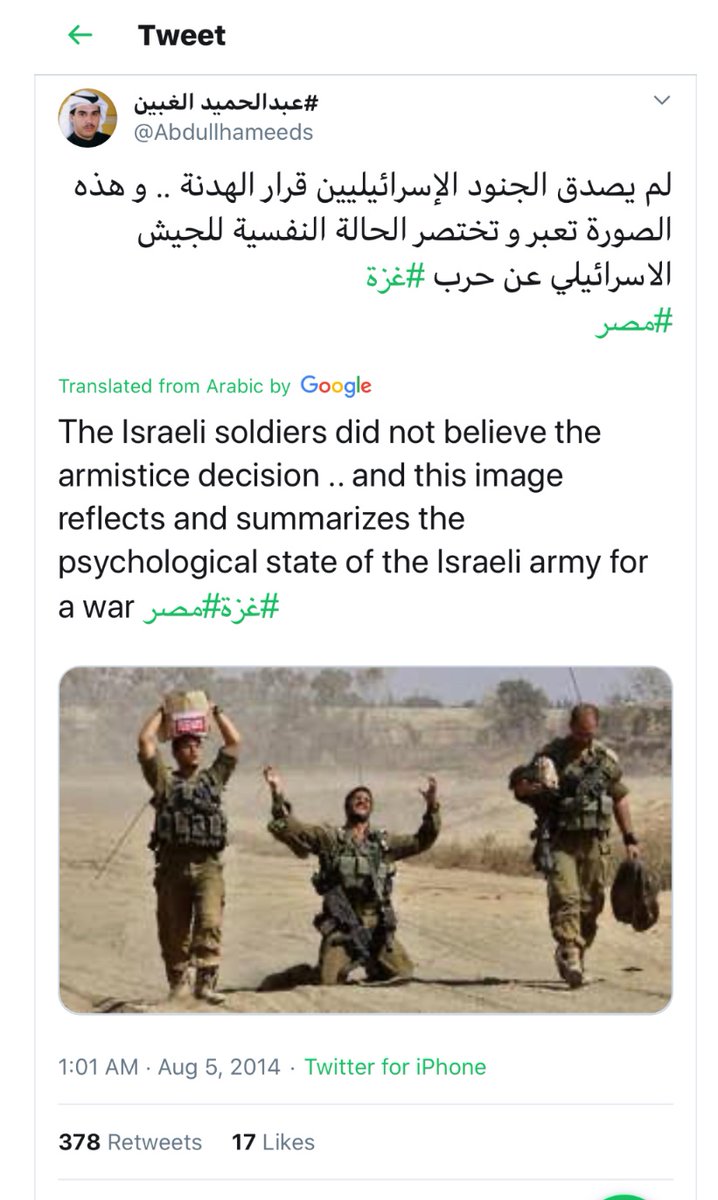View the 378 Retweets list

pyautogui.click(x=130, y=1142)
